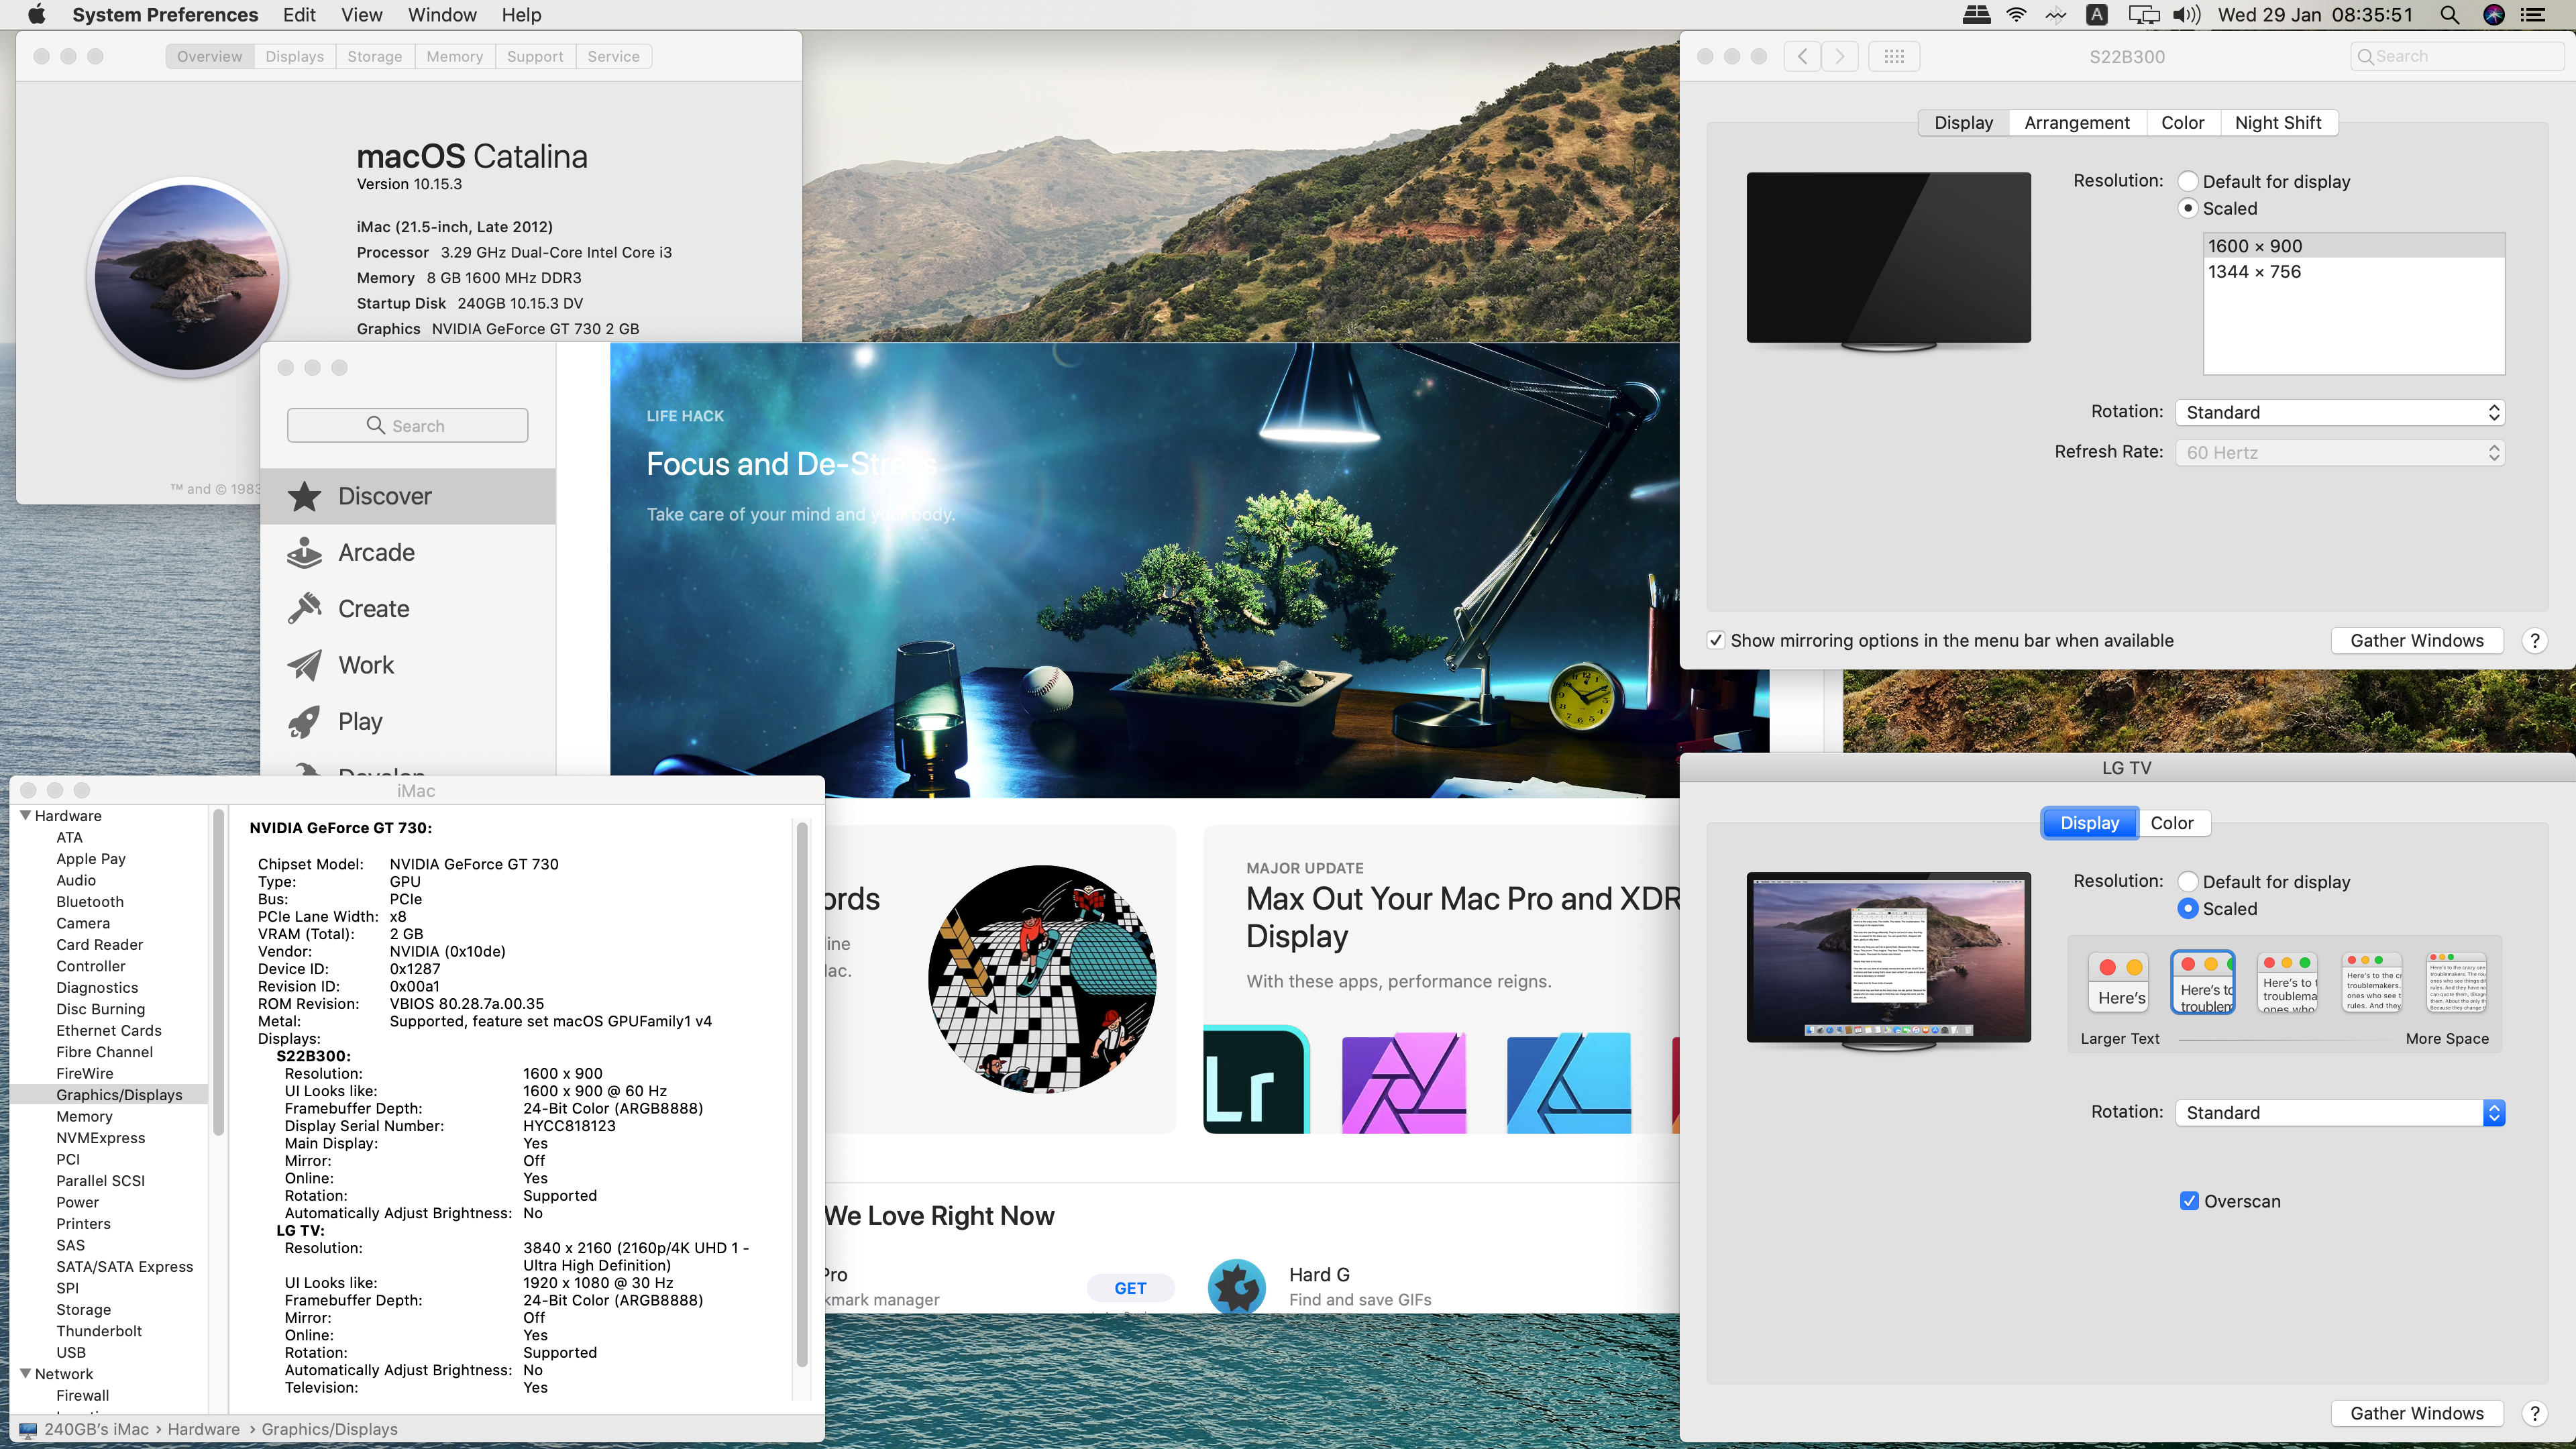Click Gather Windows in S22B300 window
Viewport: 2576px width, 1449px height.
pos(2417,640)
